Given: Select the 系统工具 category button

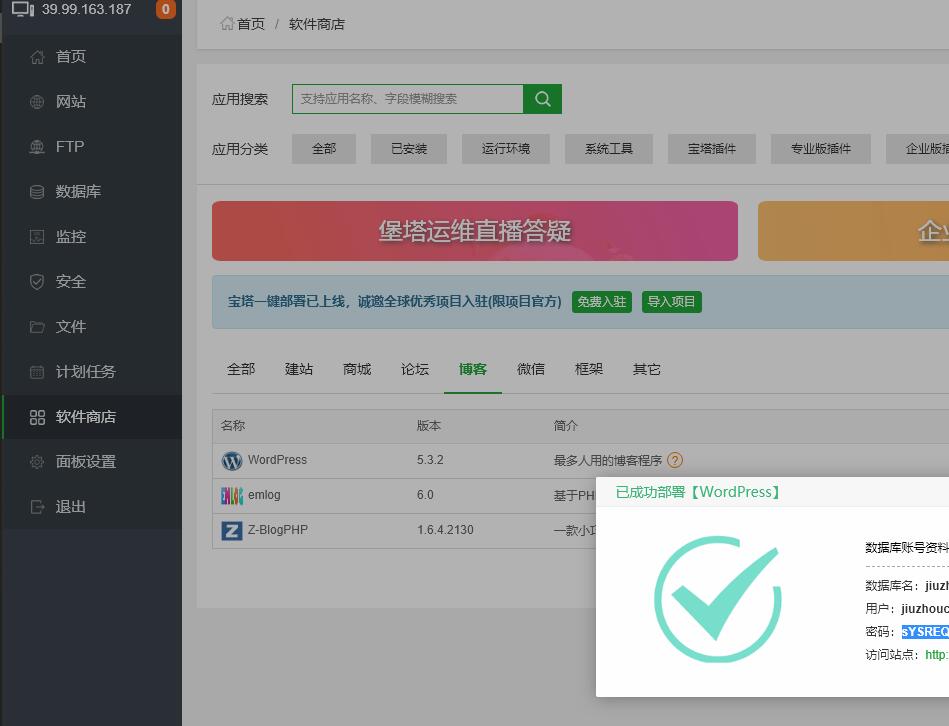Looking at the screenshot, I should [609, 149].
